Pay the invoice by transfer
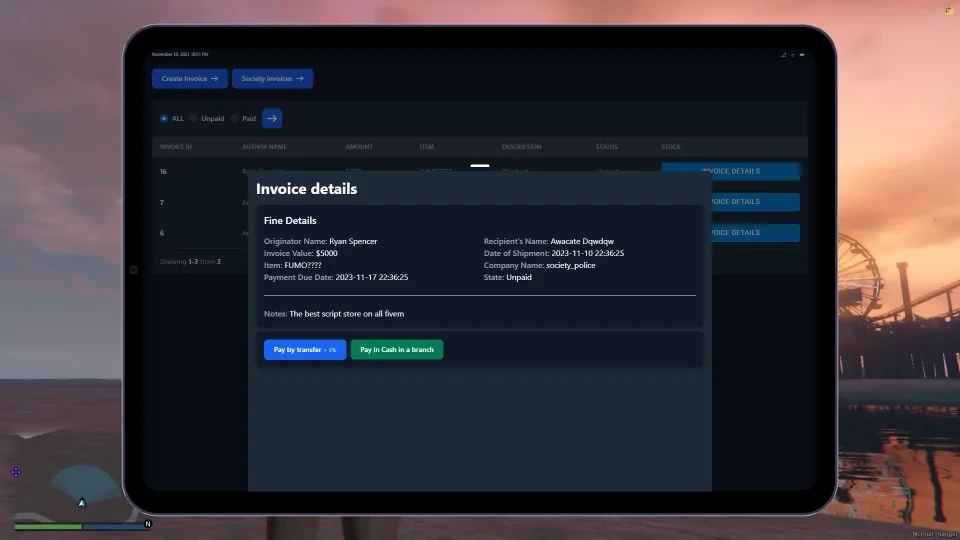960x540 pixels. coord(305,350)
